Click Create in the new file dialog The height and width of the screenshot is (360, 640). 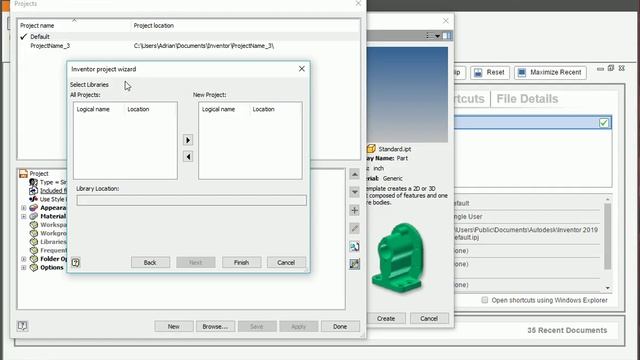pyautogui.click(x=386, y=318)
